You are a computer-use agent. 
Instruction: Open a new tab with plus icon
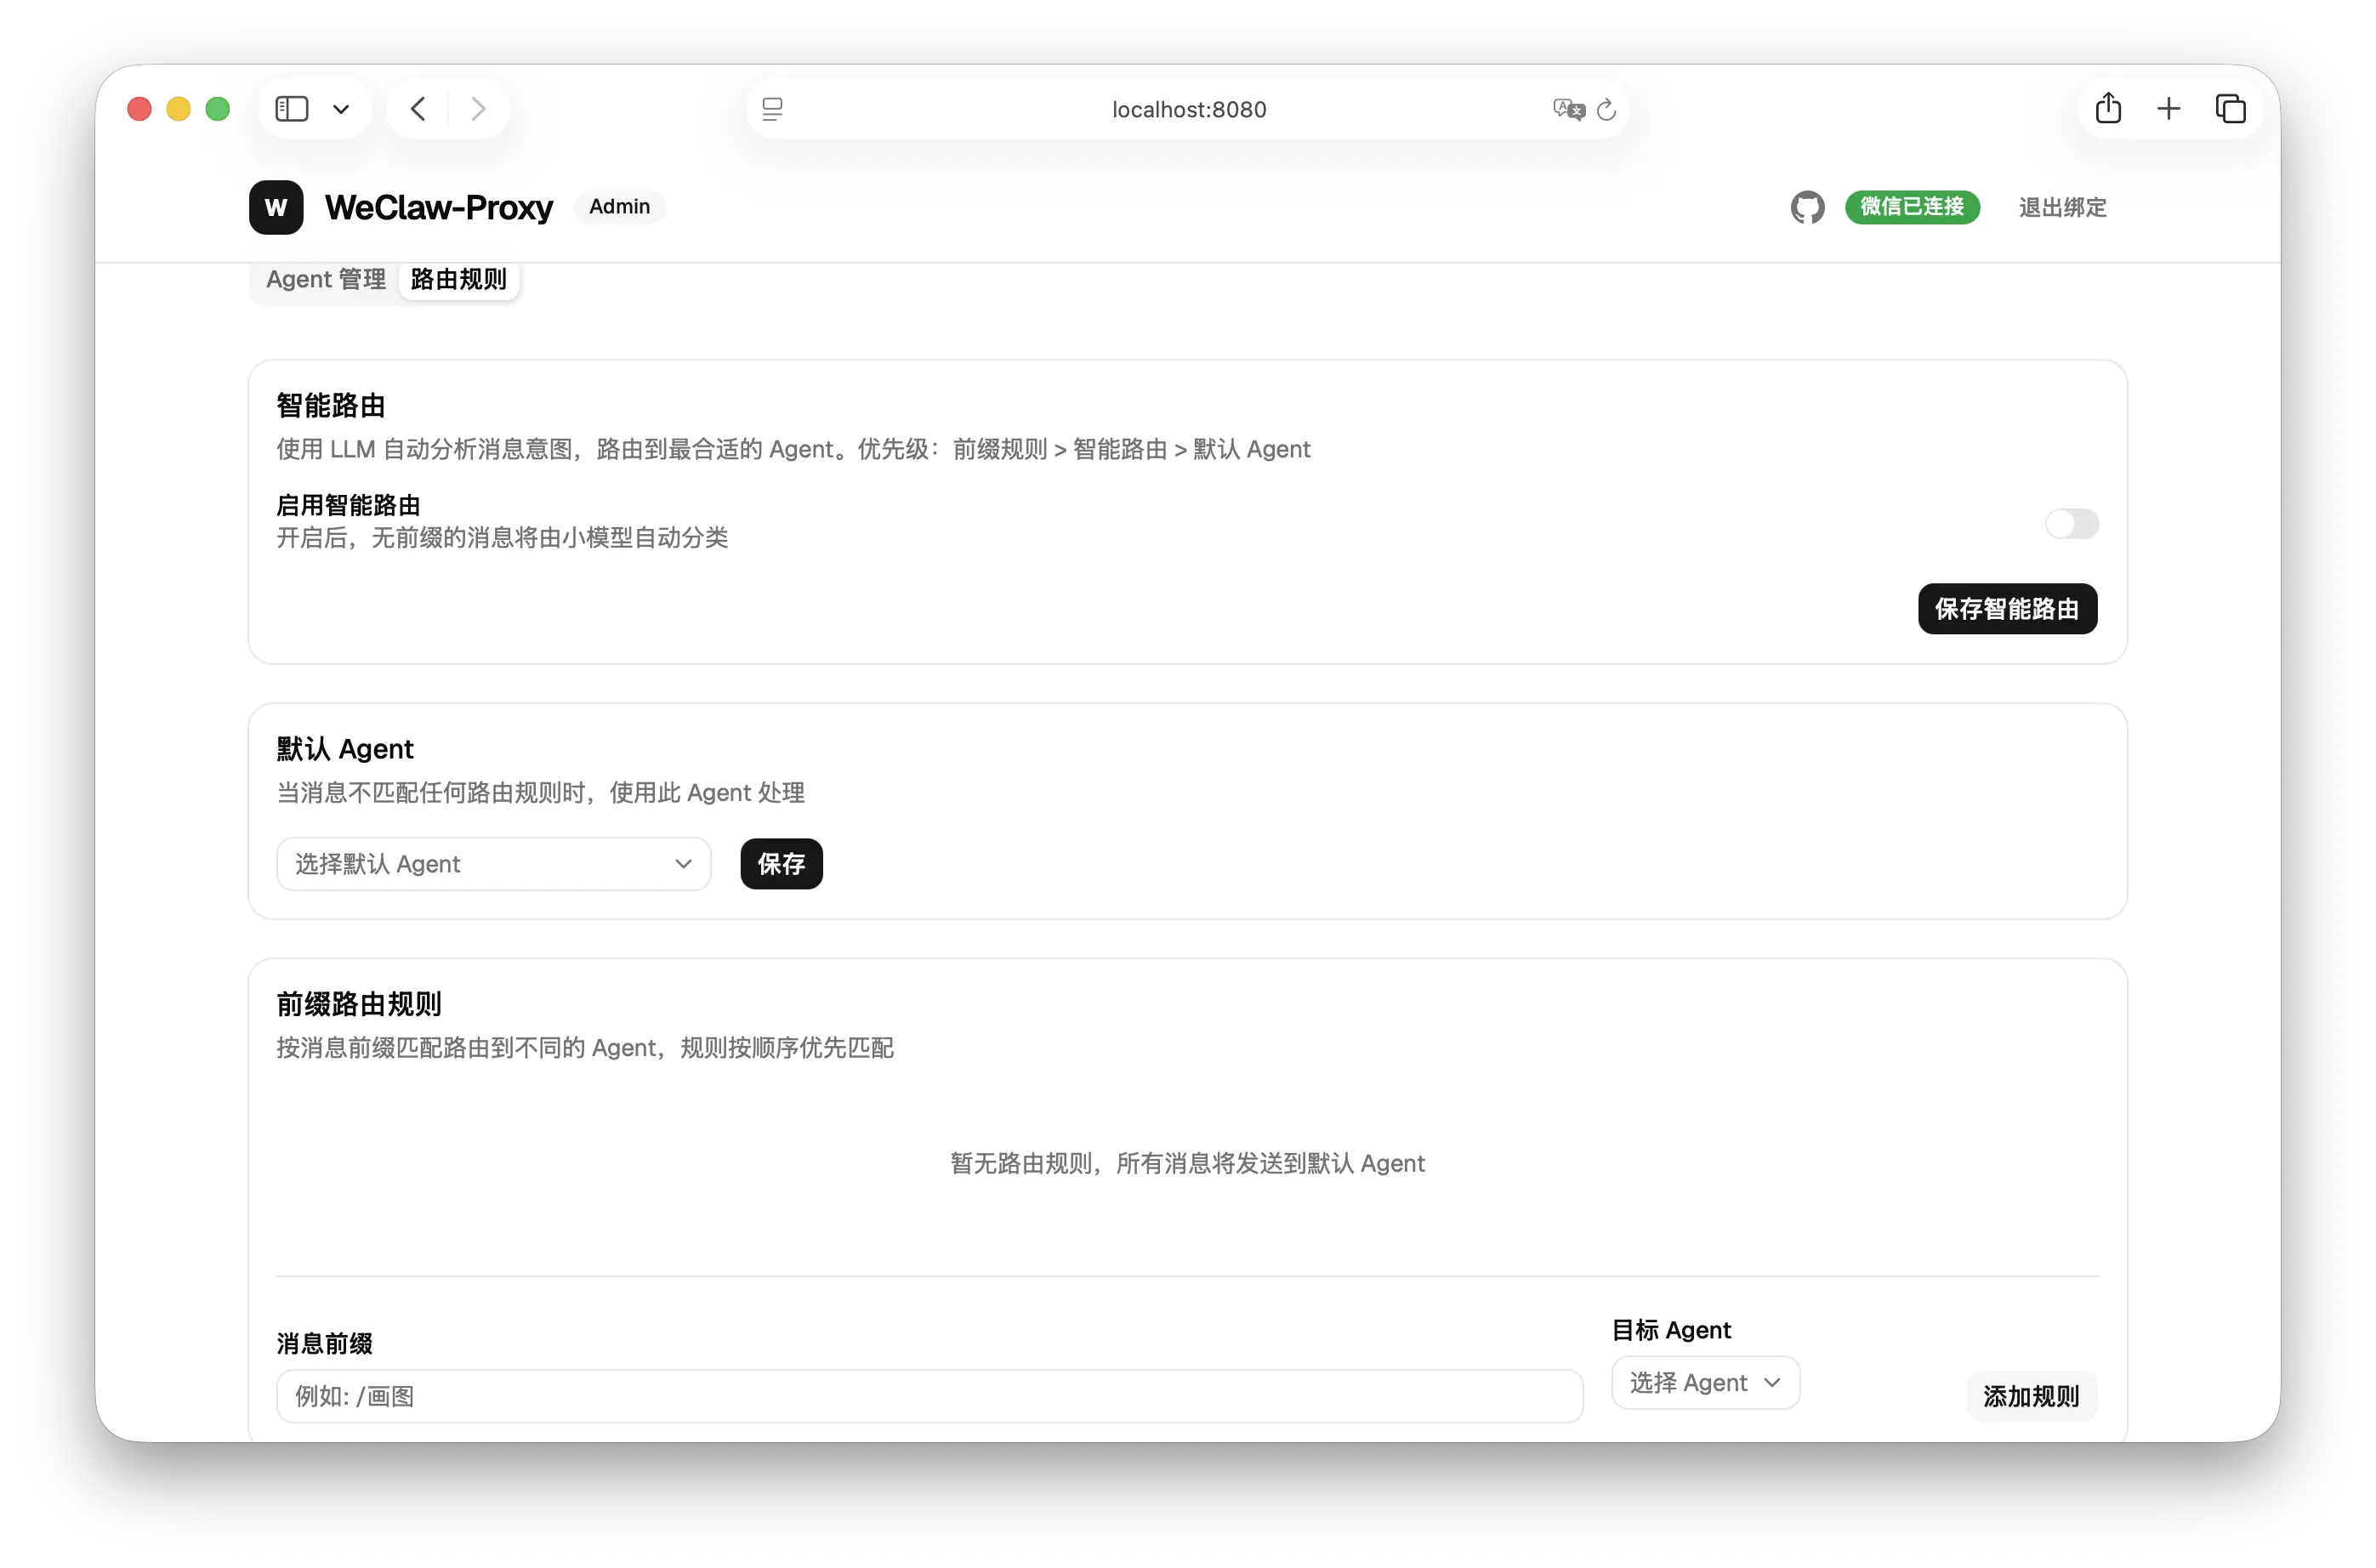pyautogui.click(x=2168, y=108)
